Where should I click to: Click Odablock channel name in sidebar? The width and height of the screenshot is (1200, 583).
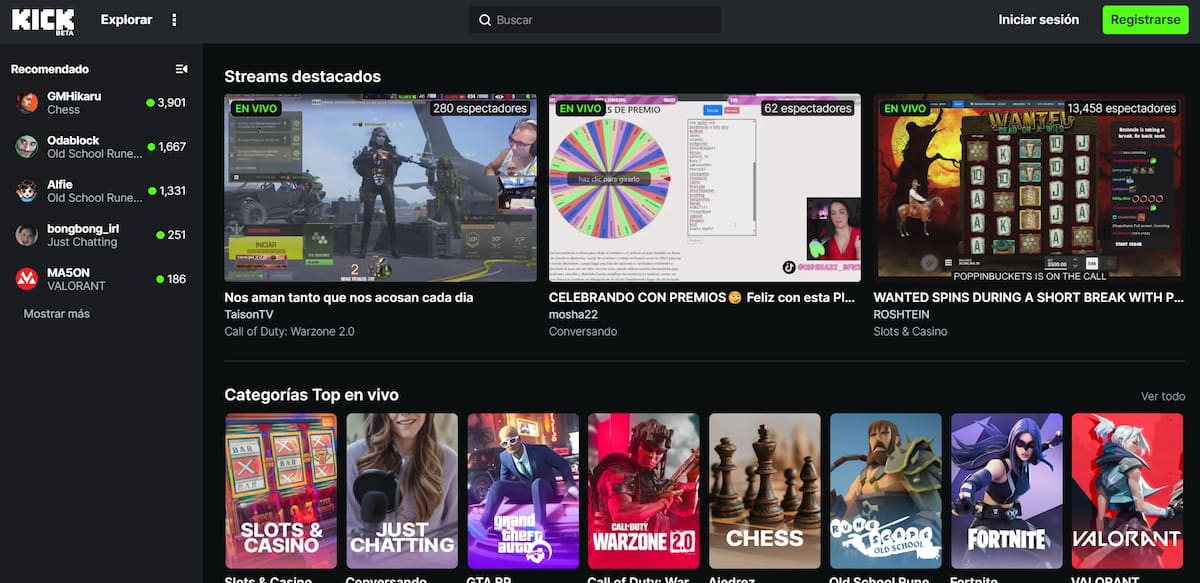click(73, 141)
